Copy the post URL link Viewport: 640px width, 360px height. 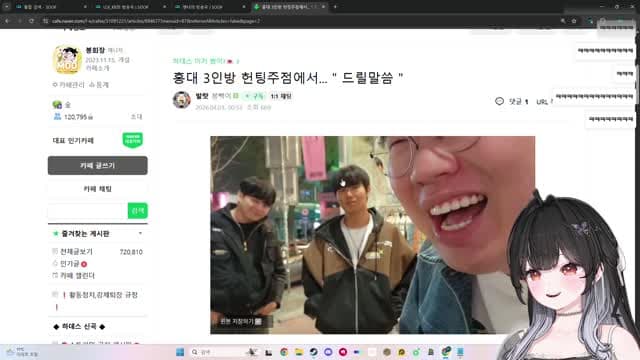544,102
